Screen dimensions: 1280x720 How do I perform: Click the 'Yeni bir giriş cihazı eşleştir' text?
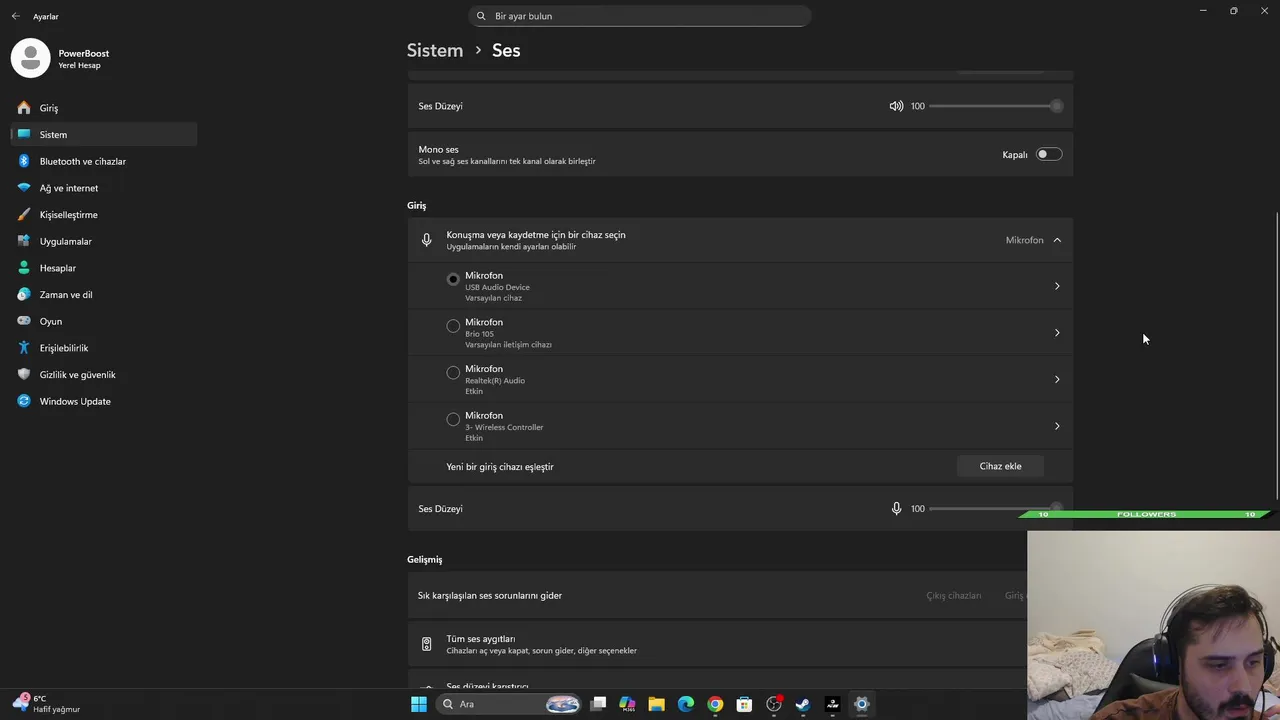point(500,467)
